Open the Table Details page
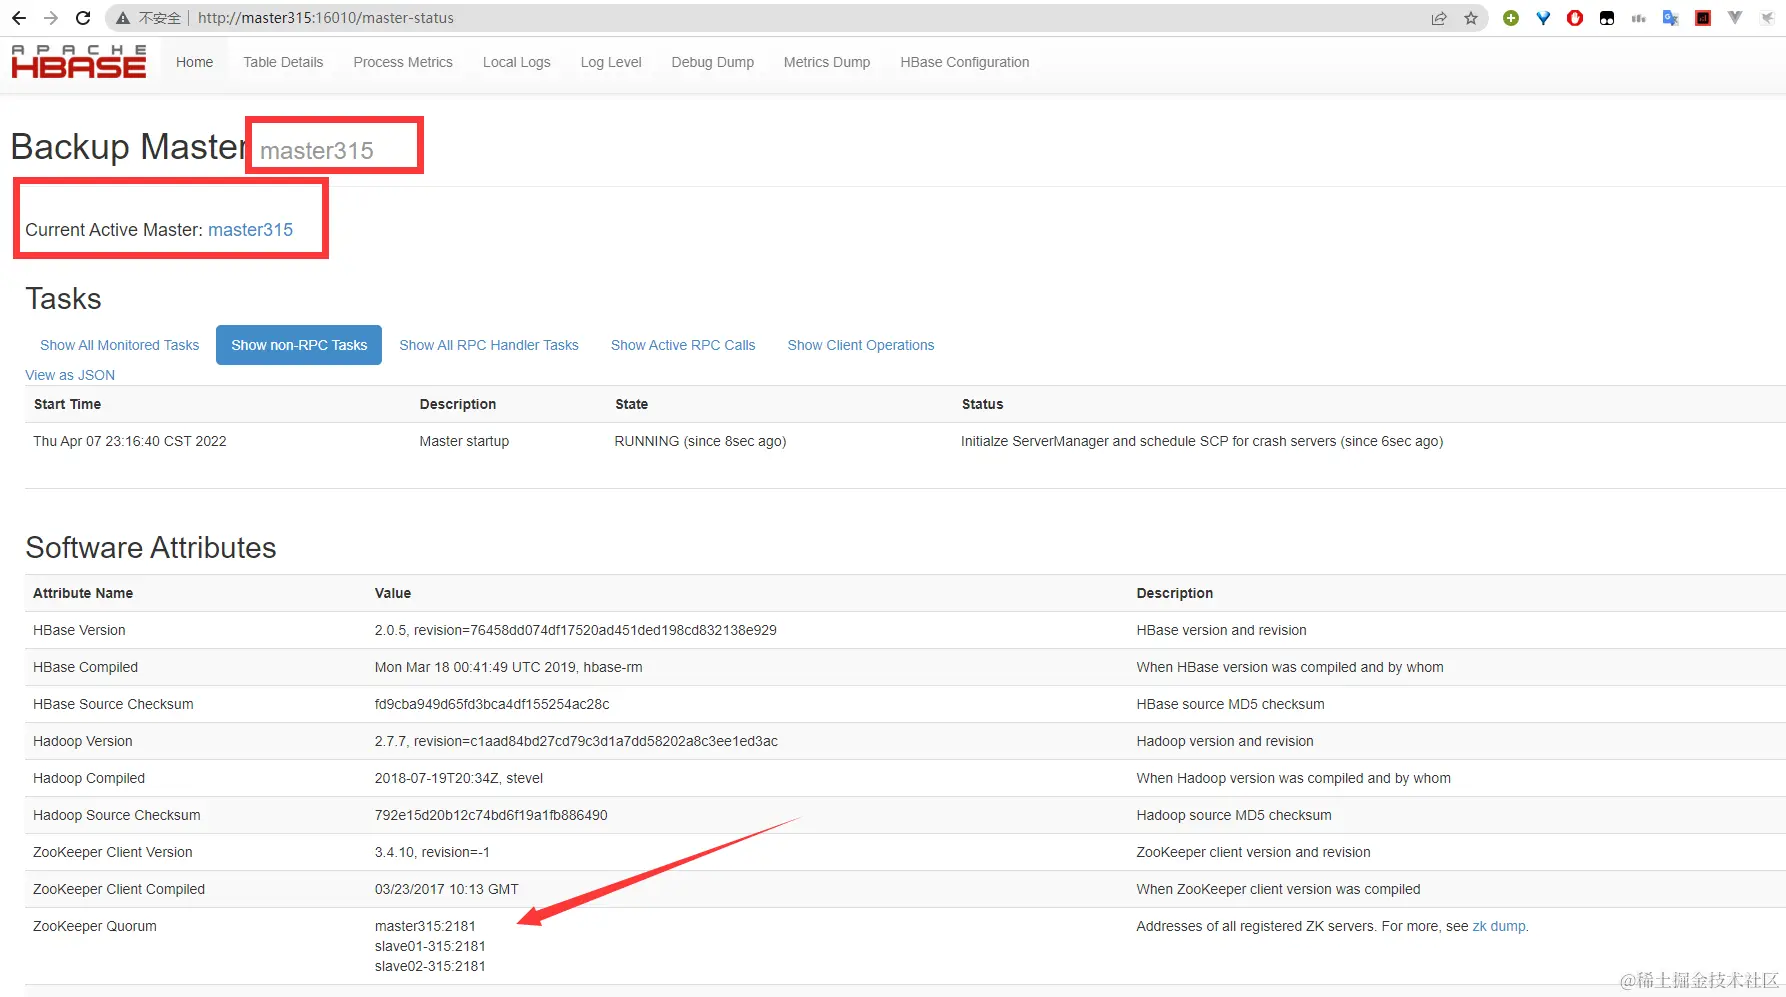The height and width of the screenshot is (997, 1786). click(283, 62)
